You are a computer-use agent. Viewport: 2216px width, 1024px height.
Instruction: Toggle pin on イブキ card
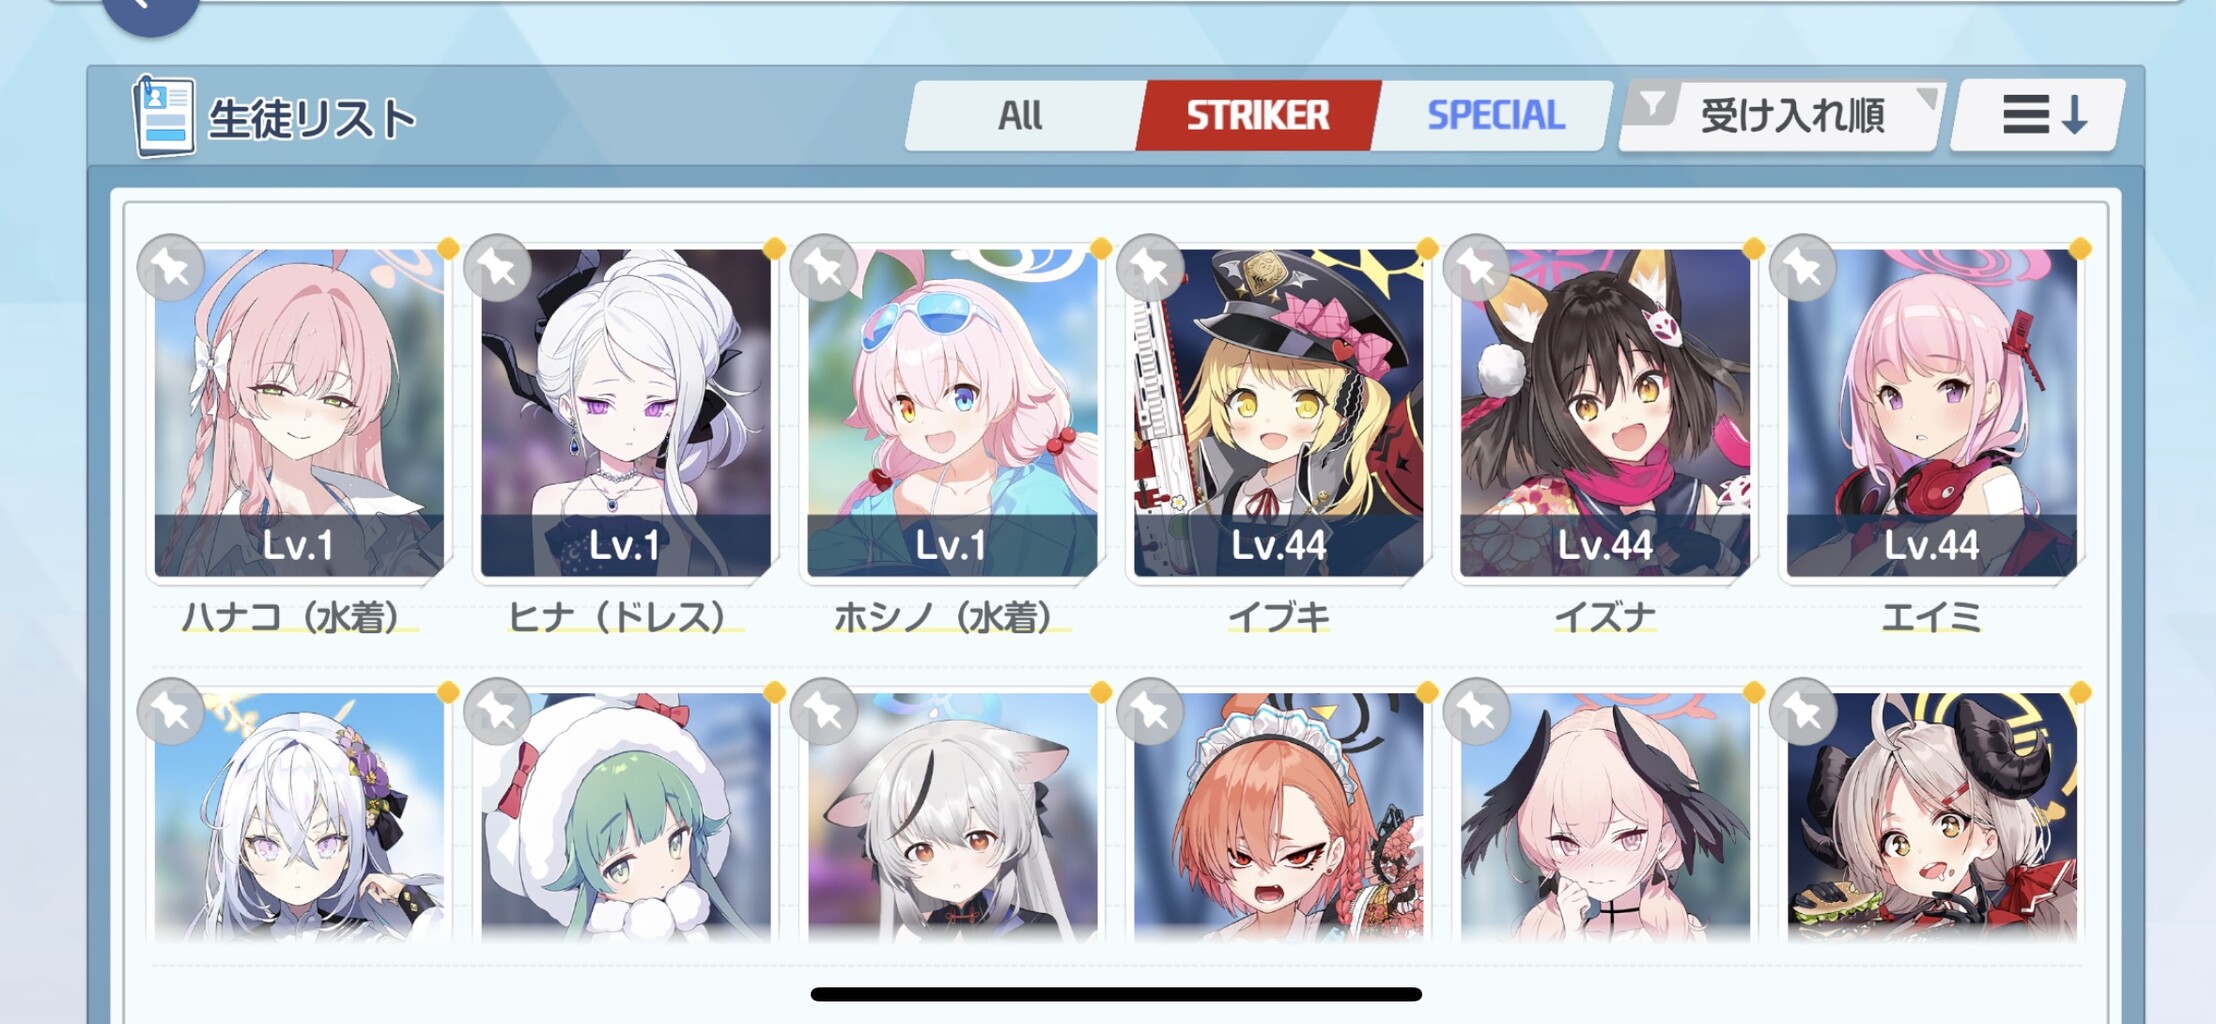coord(1151,267)
